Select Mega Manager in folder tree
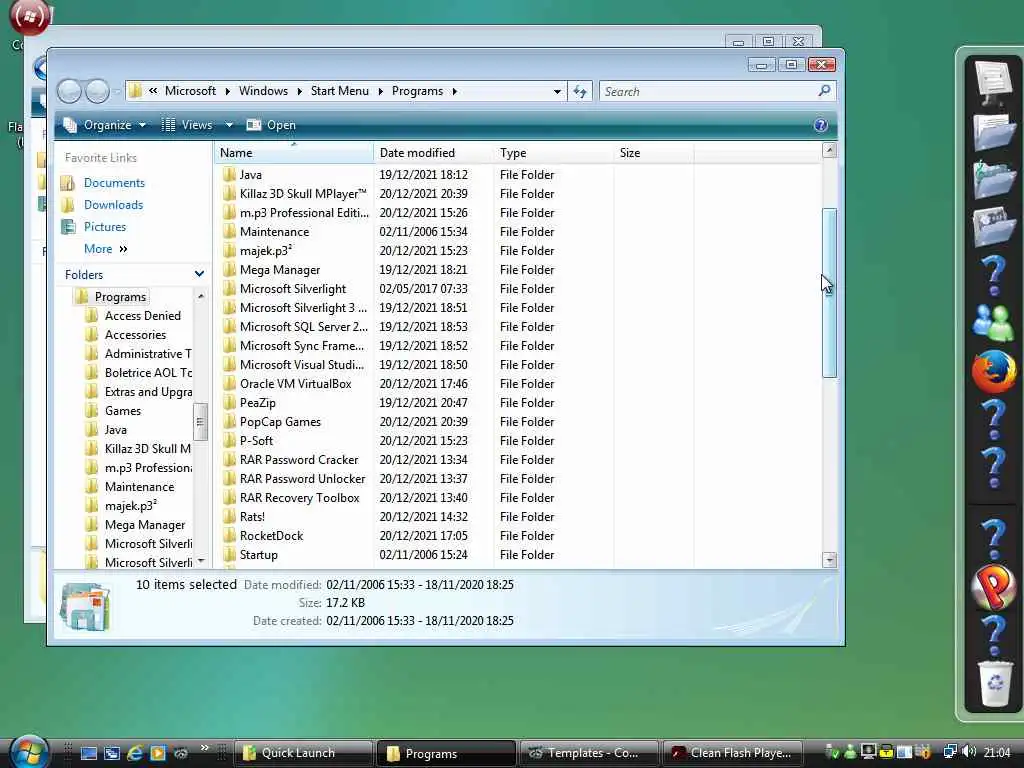Viewport: 1024px width, 768px height. click(145, 525)
